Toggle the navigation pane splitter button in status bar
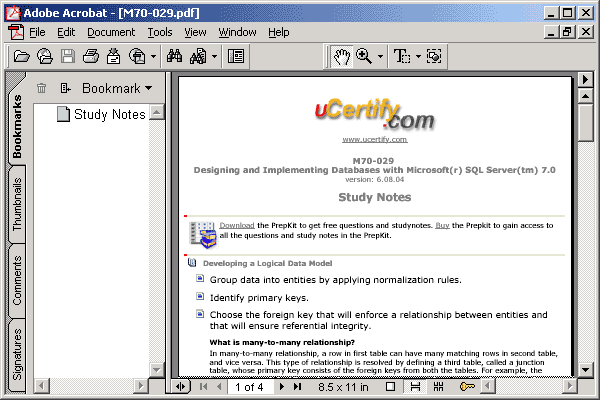600x400 pixels. tap(180, 387)
